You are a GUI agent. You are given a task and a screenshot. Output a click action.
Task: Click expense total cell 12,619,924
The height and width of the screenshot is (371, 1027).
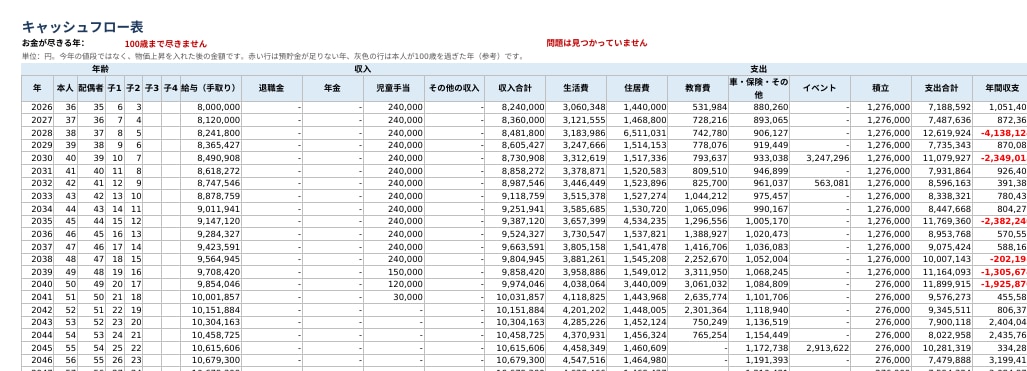pos(942,133)
